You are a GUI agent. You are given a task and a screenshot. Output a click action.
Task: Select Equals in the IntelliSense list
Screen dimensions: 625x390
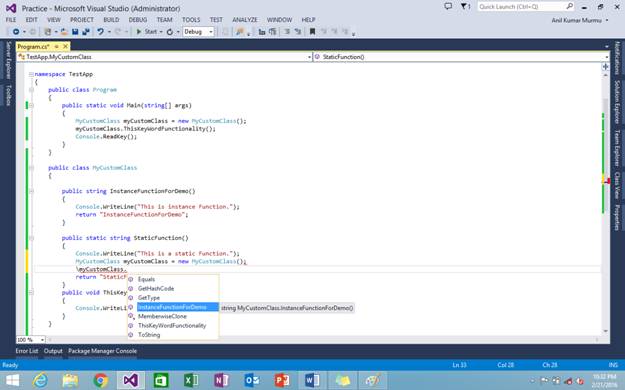(173, 280)
